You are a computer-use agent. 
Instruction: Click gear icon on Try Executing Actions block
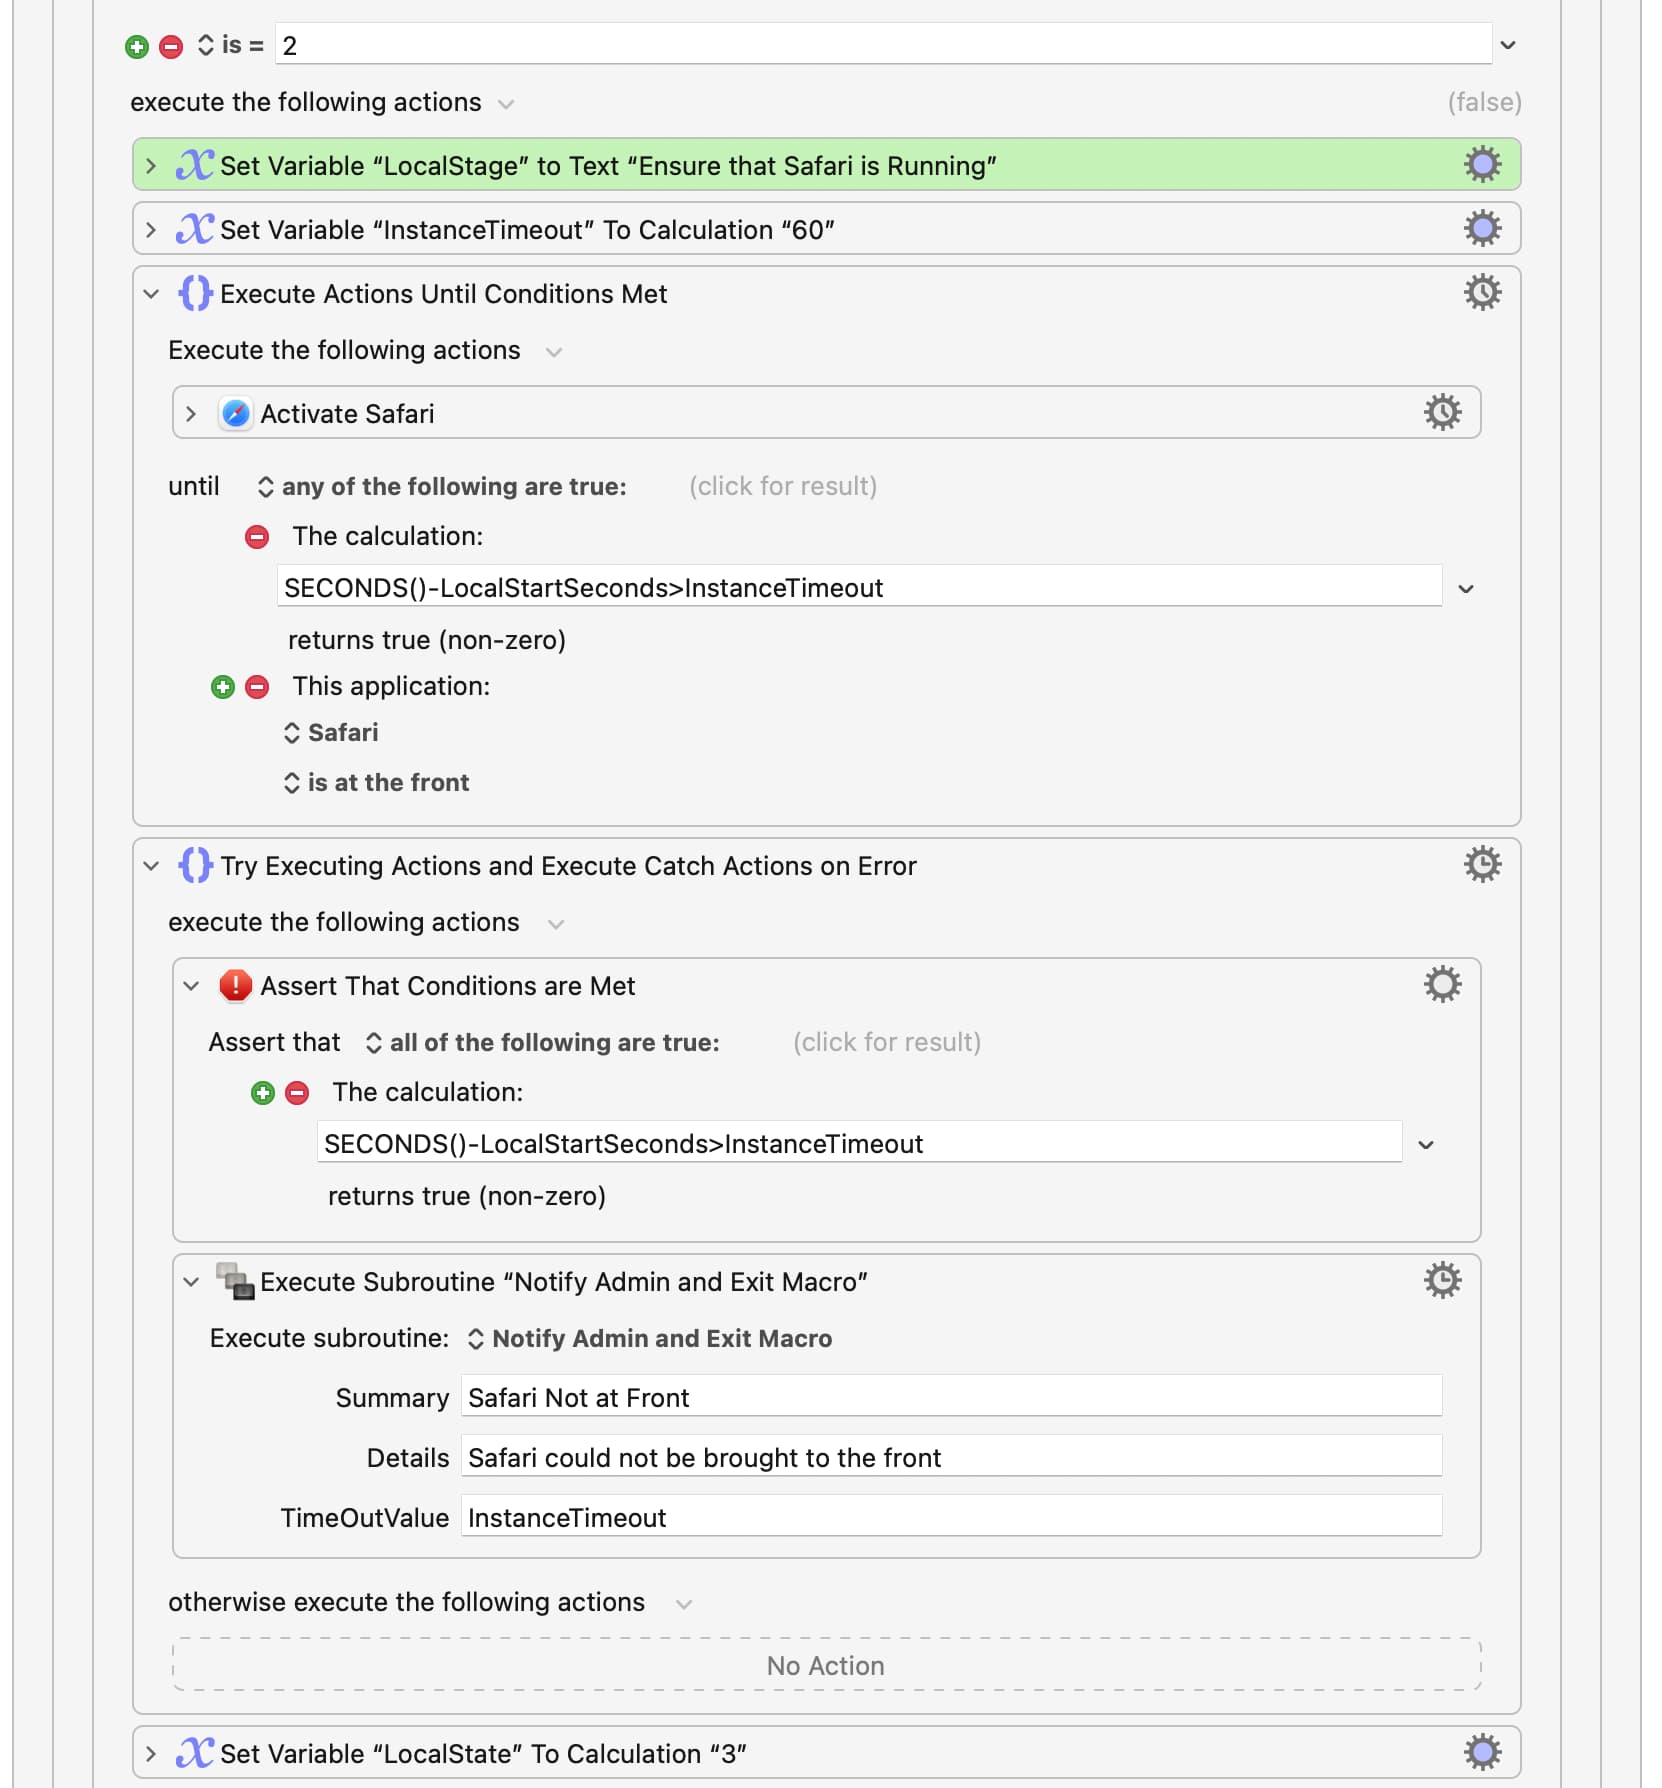coord(1482,865)
